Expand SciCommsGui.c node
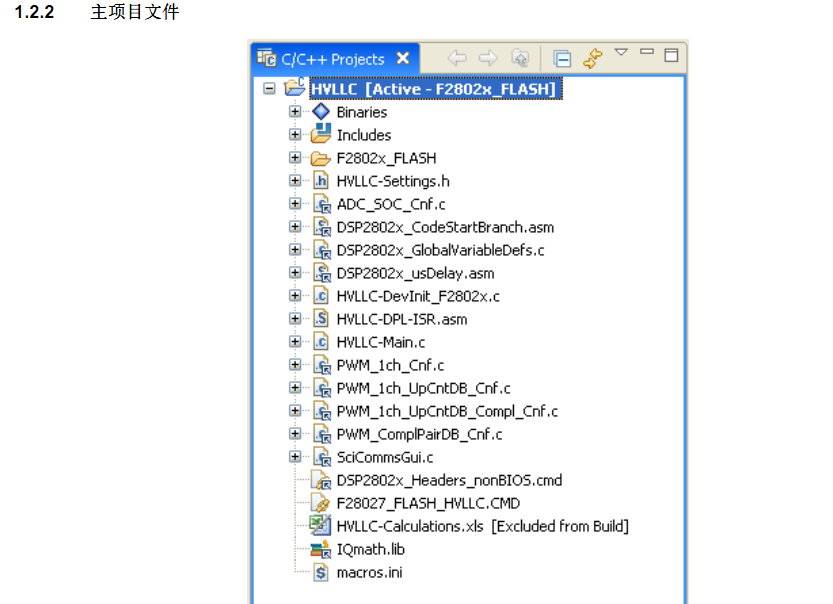The height and width of the screenshot is (604, 833). (x=295, y=456)
